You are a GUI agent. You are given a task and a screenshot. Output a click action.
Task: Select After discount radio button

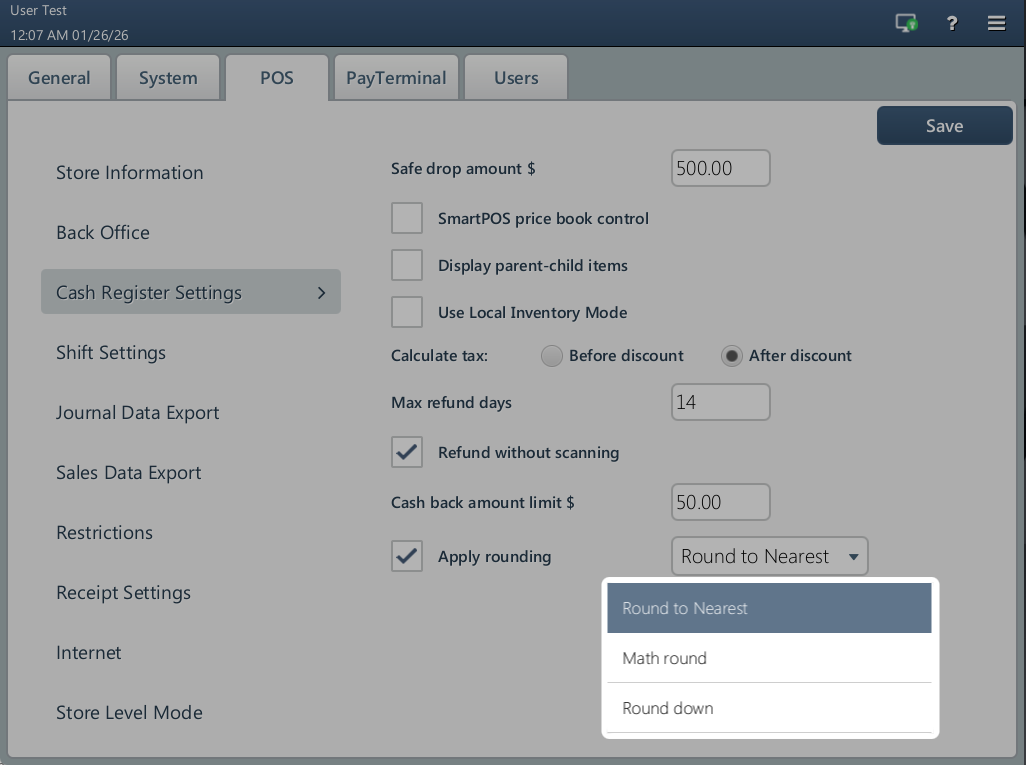click(x=732, y=356)
